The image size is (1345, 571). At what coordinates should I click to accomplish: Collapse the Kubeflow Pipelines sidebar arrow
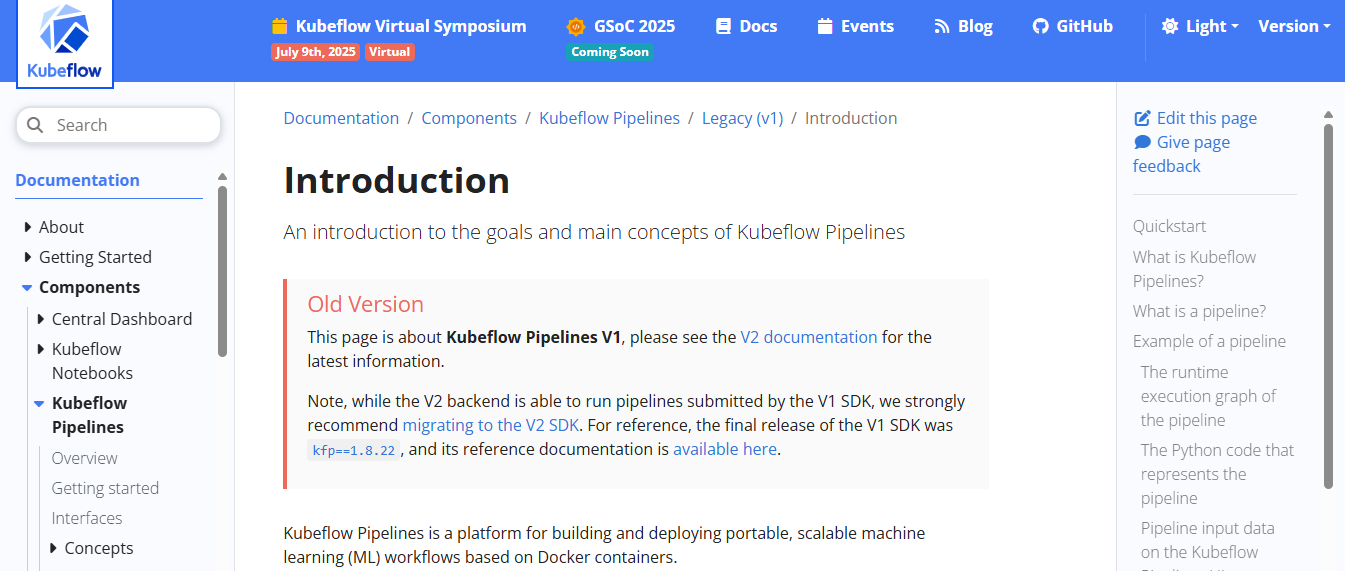(x=39, y=403)
